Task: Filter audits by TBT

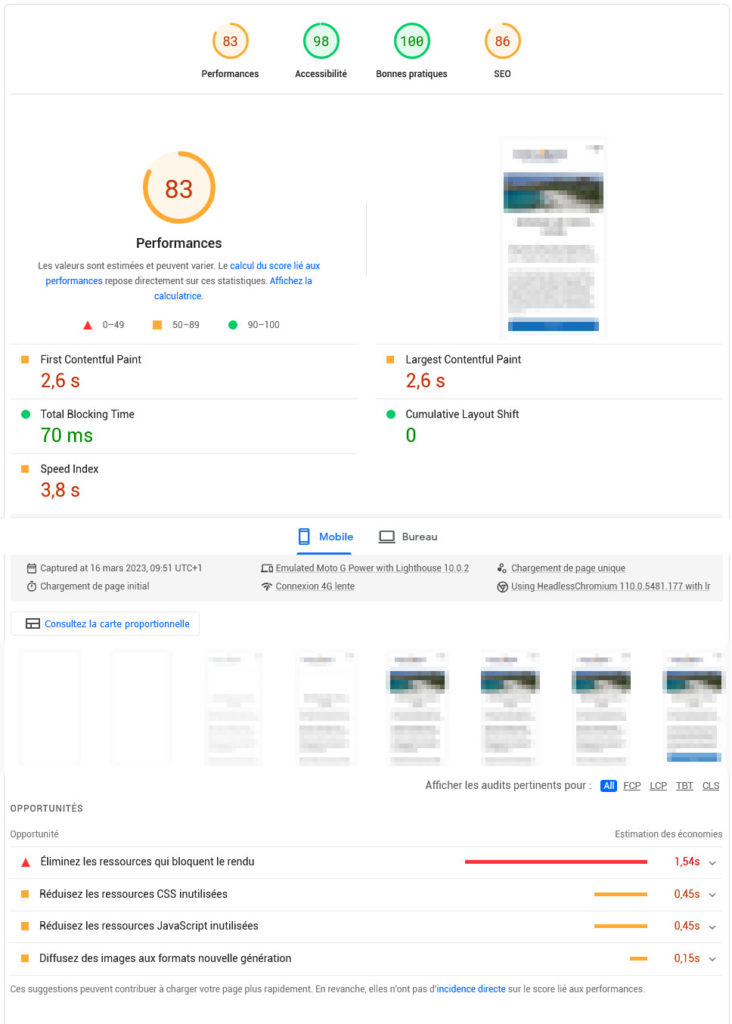Action: click(x=684, y=786)
